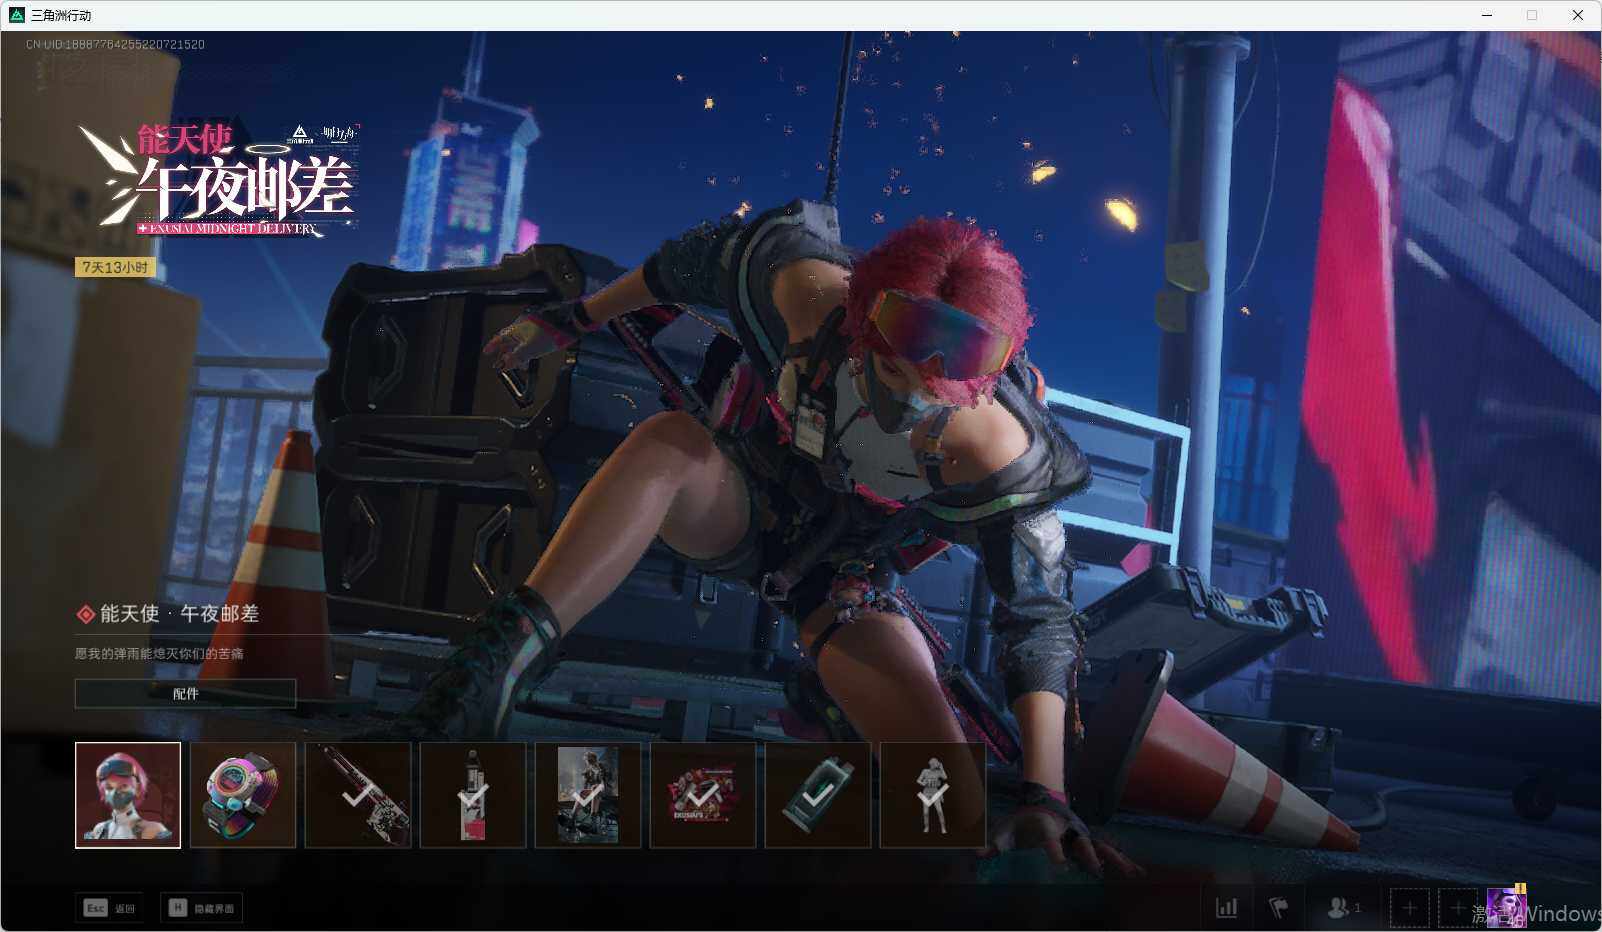Click the CN UID number text
Image resolution: width=1602 pixels, height=932 pixels.
[x=115, y=44]
